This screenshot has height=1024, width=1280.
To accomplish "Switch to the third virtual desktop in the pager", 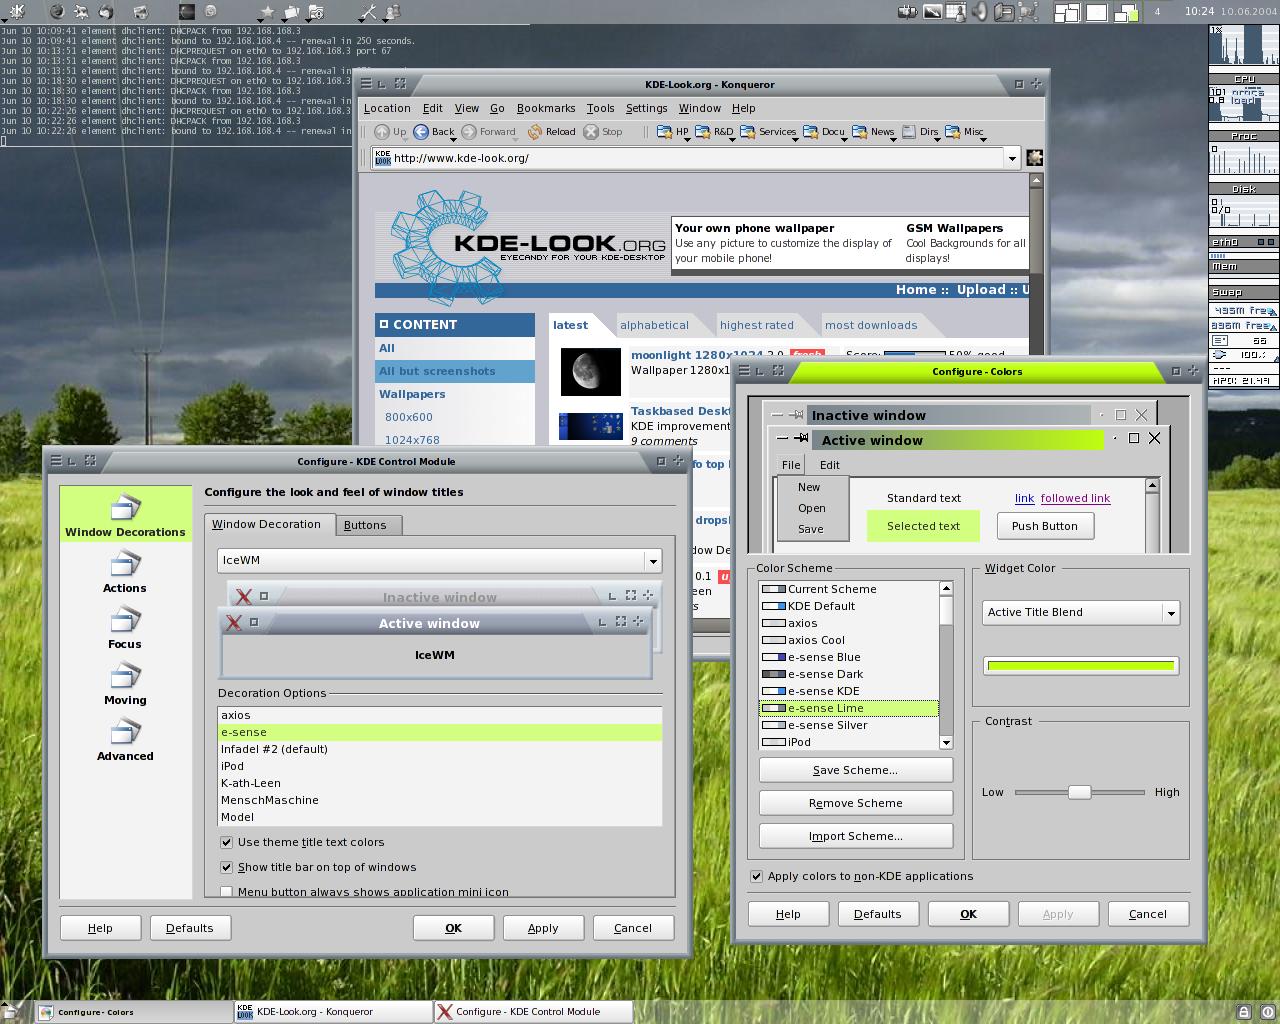I will coord(1127,12).
